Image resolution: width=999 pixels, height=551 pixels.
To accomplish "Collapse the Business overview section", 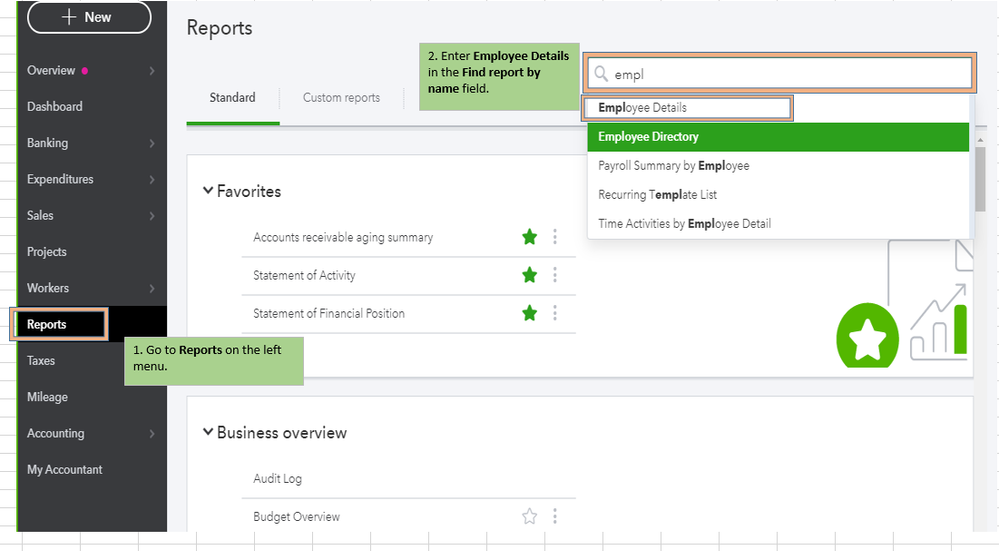I will point(208,433).
